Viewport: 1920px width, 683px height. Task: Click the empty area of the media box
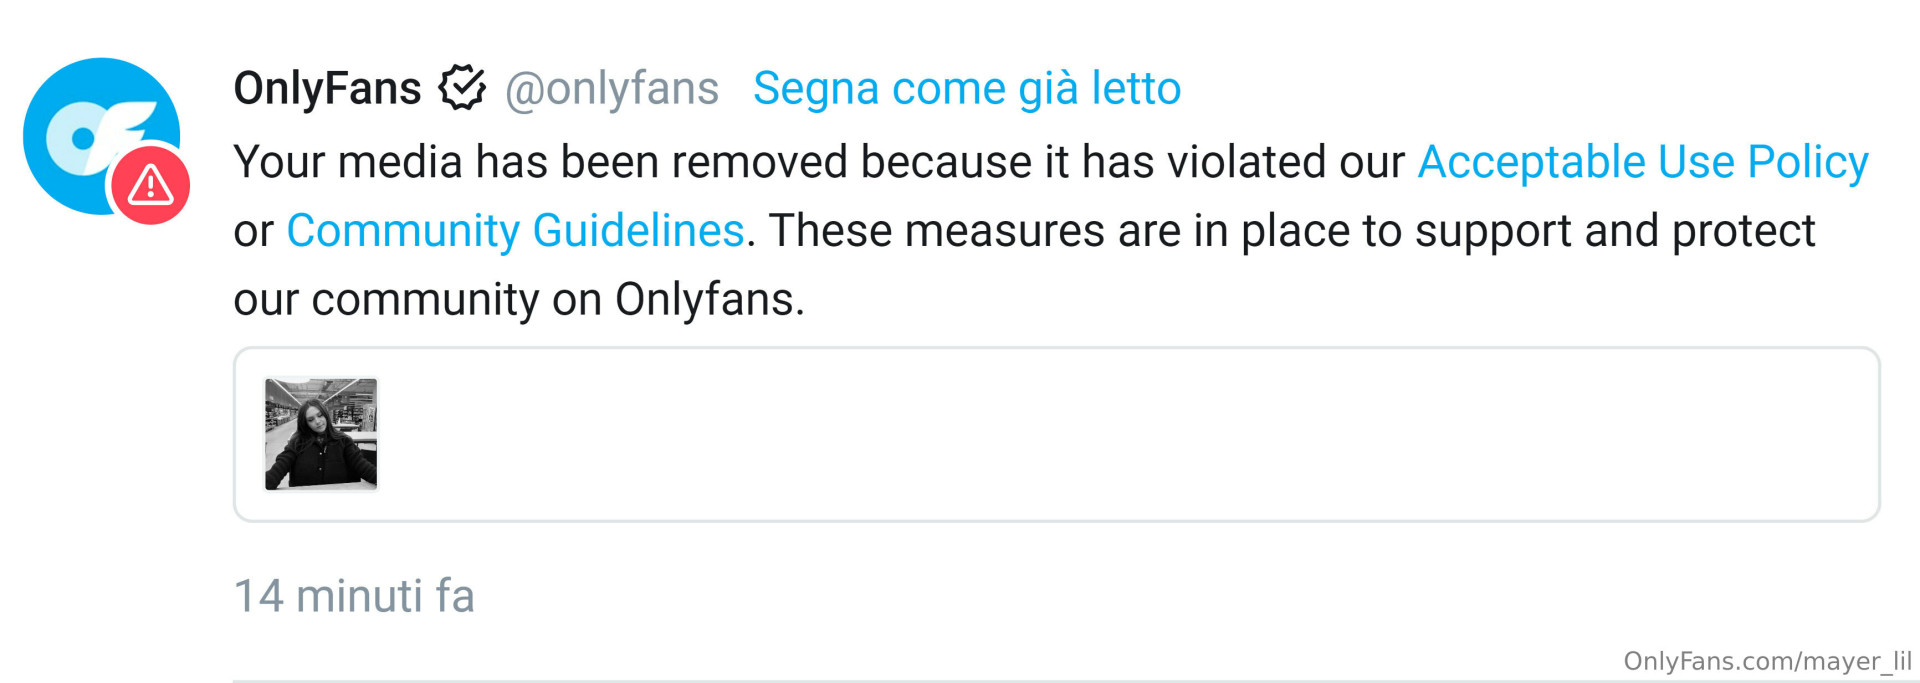[1100, 434]
